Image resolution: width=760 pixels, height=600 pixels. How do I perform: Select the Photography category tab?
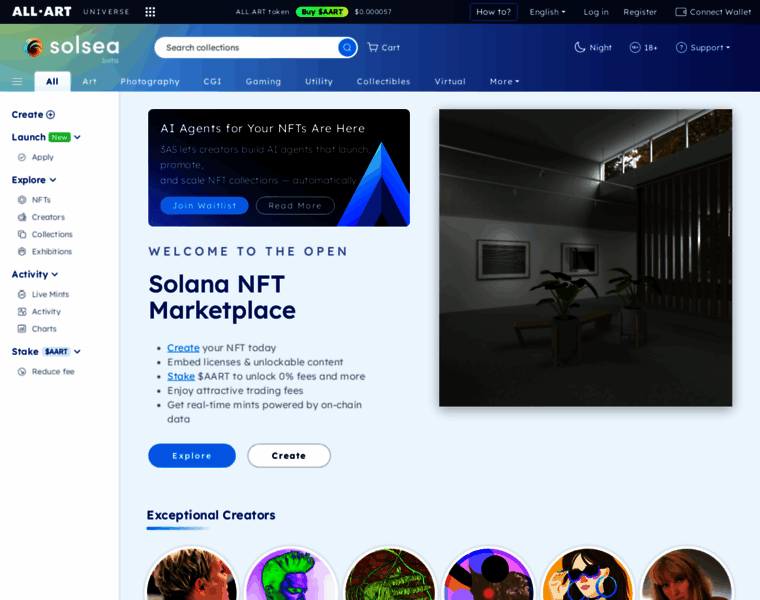tap(150, 81)
